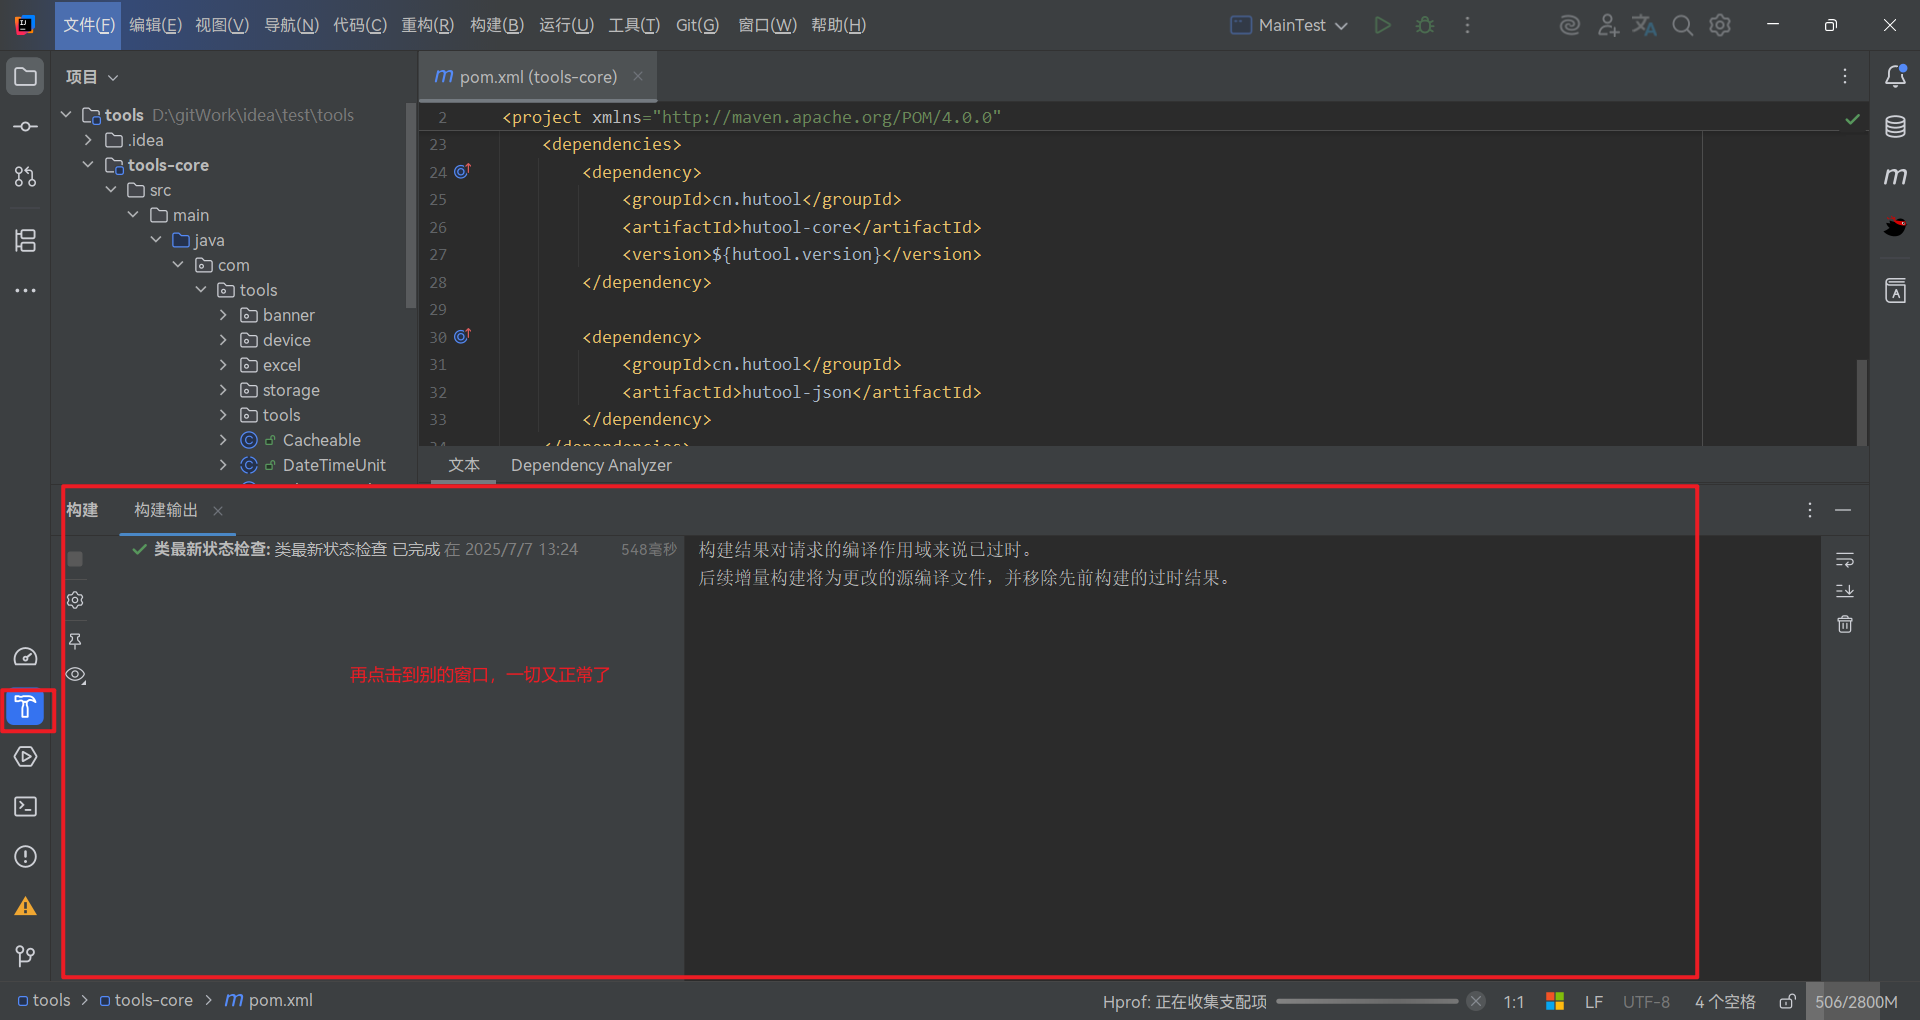1920x1020 pixels.
Task: Open the Problems tool window icon
Action: [26, 857]
